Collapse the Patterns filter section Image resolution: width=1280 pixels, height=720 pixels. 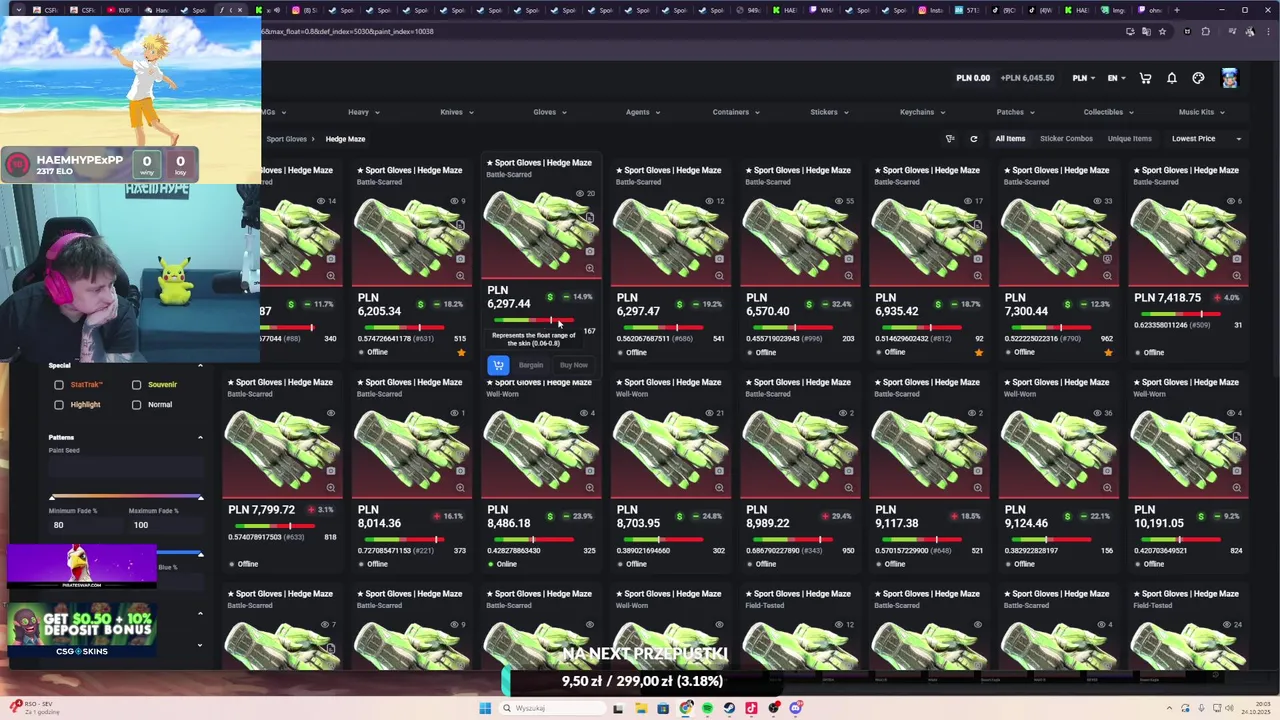tap(200, 438)
